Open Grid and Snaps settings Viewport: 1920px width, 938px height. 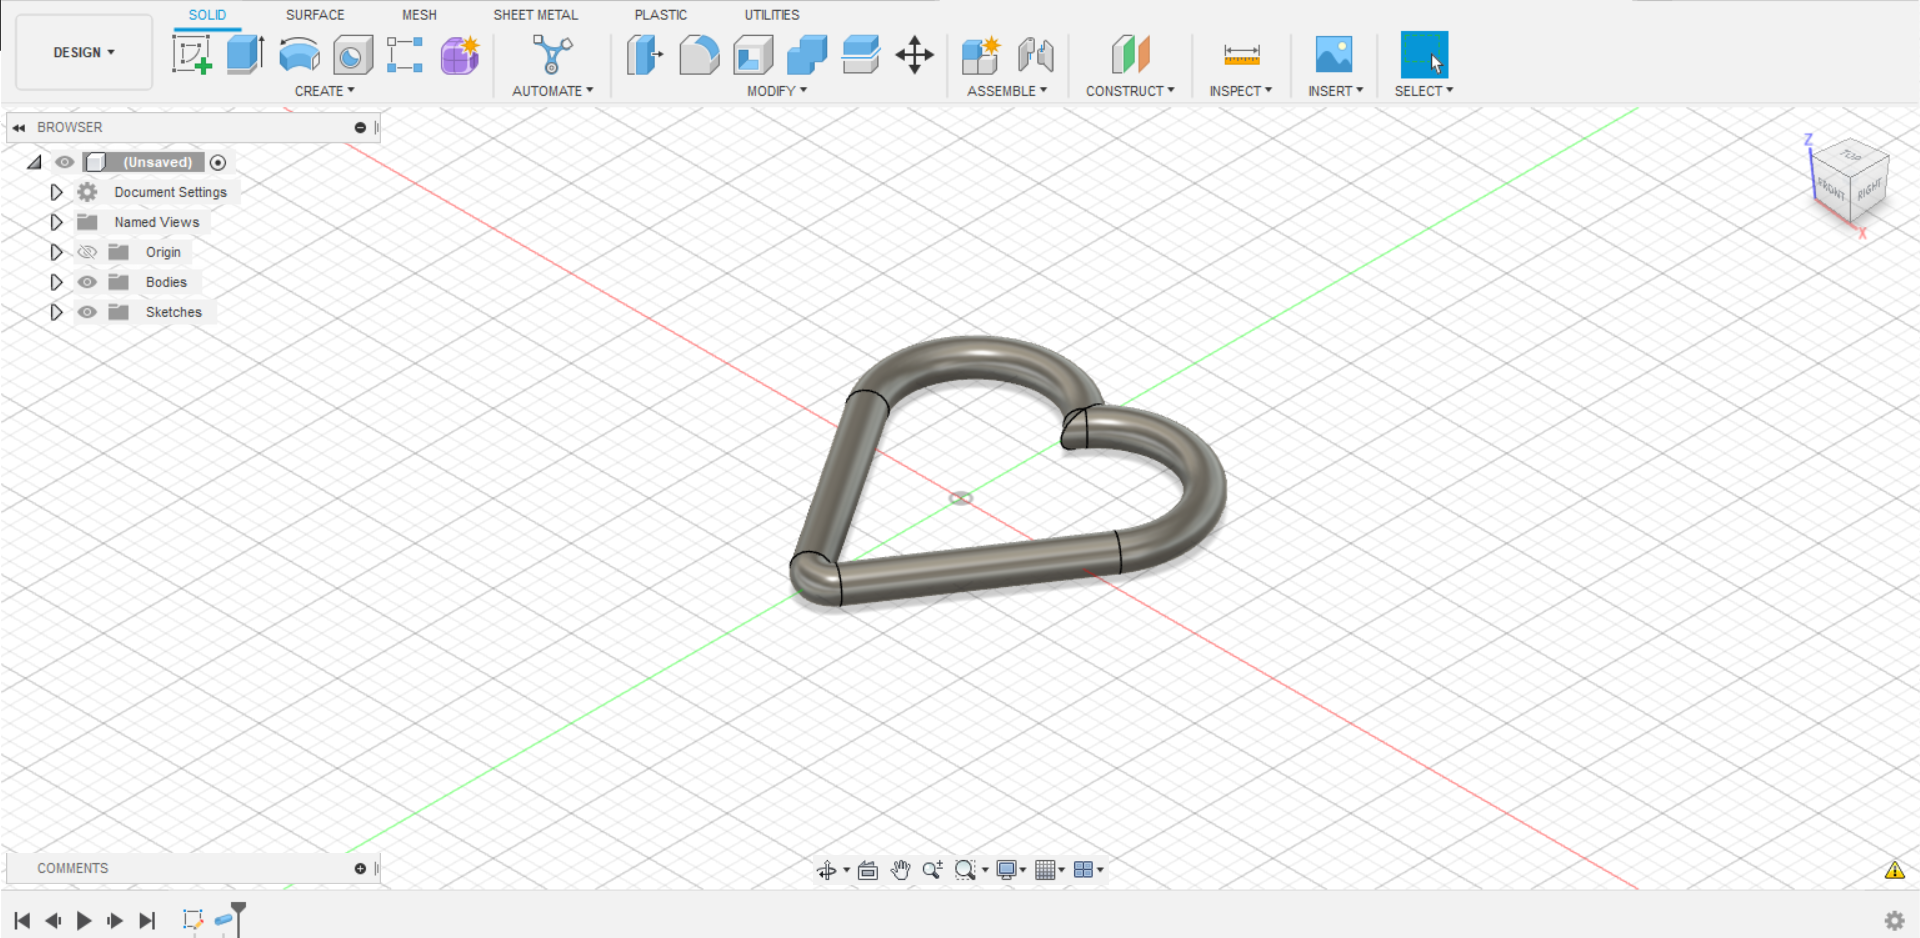(1045, 870)
